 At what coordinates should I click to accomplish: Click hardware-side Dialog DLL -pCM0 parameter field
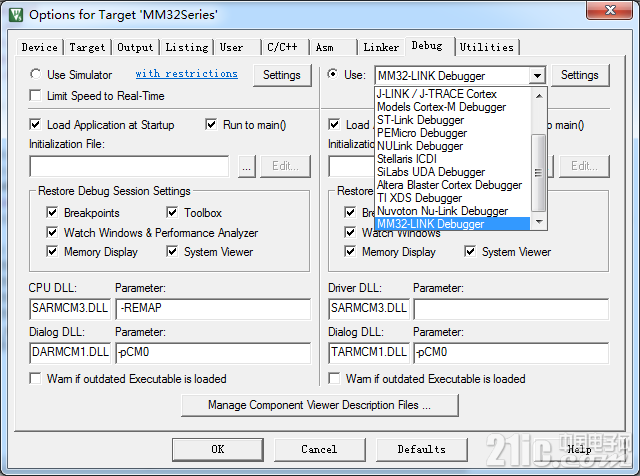(x=511, y=352)
